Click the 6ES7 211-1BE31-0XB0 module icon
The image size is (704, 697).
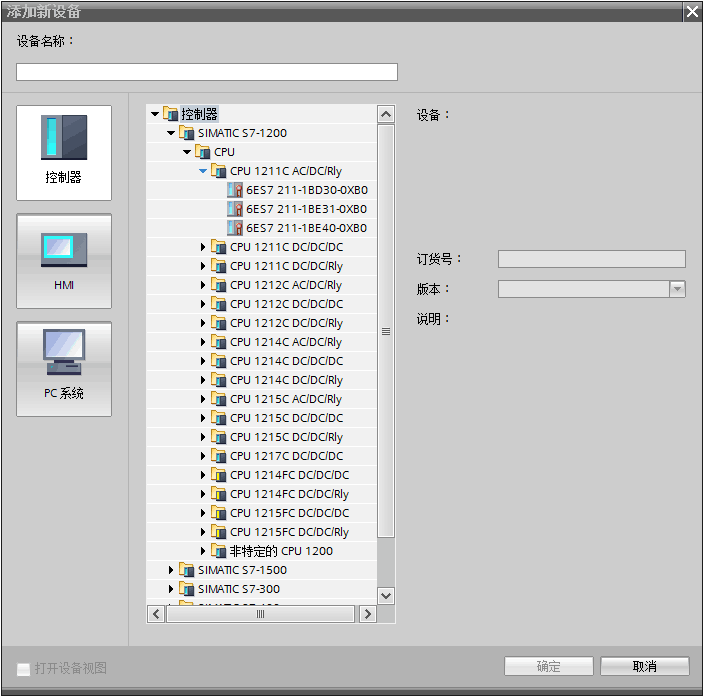coord(235,209)
